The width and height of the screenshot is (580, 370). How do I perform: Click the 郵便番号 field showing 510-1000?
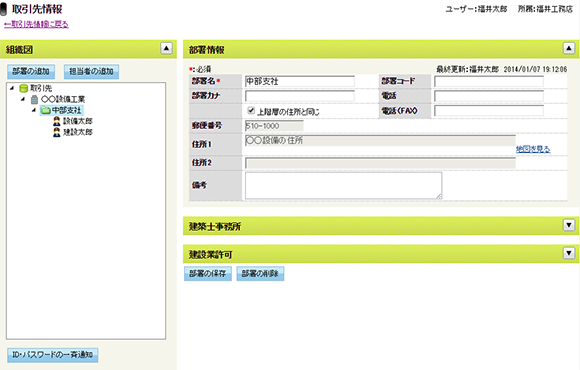click(274, 126)
